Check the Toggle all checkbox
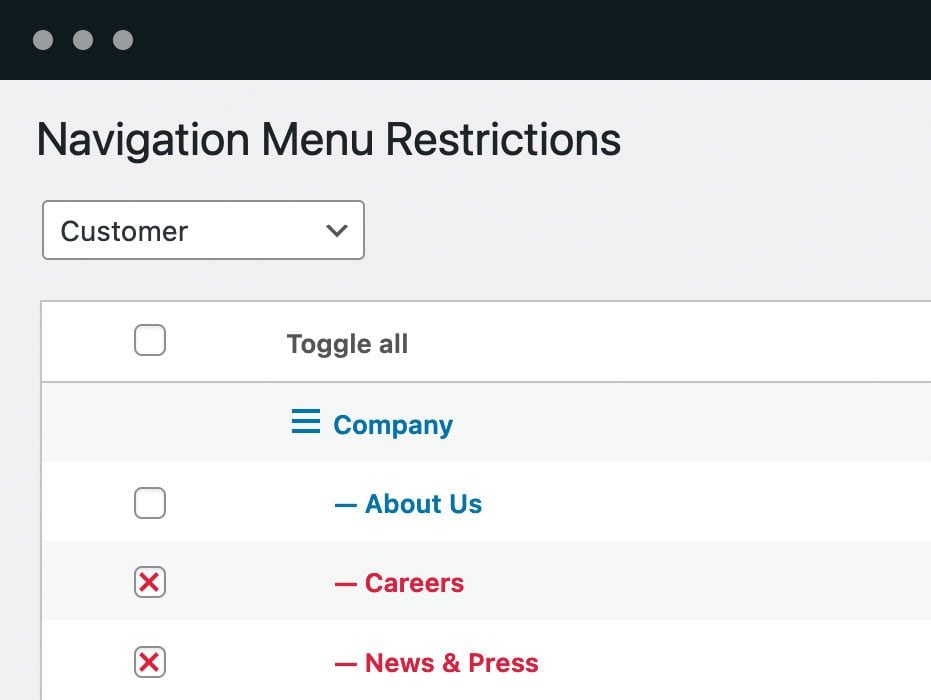 (150, 342)
